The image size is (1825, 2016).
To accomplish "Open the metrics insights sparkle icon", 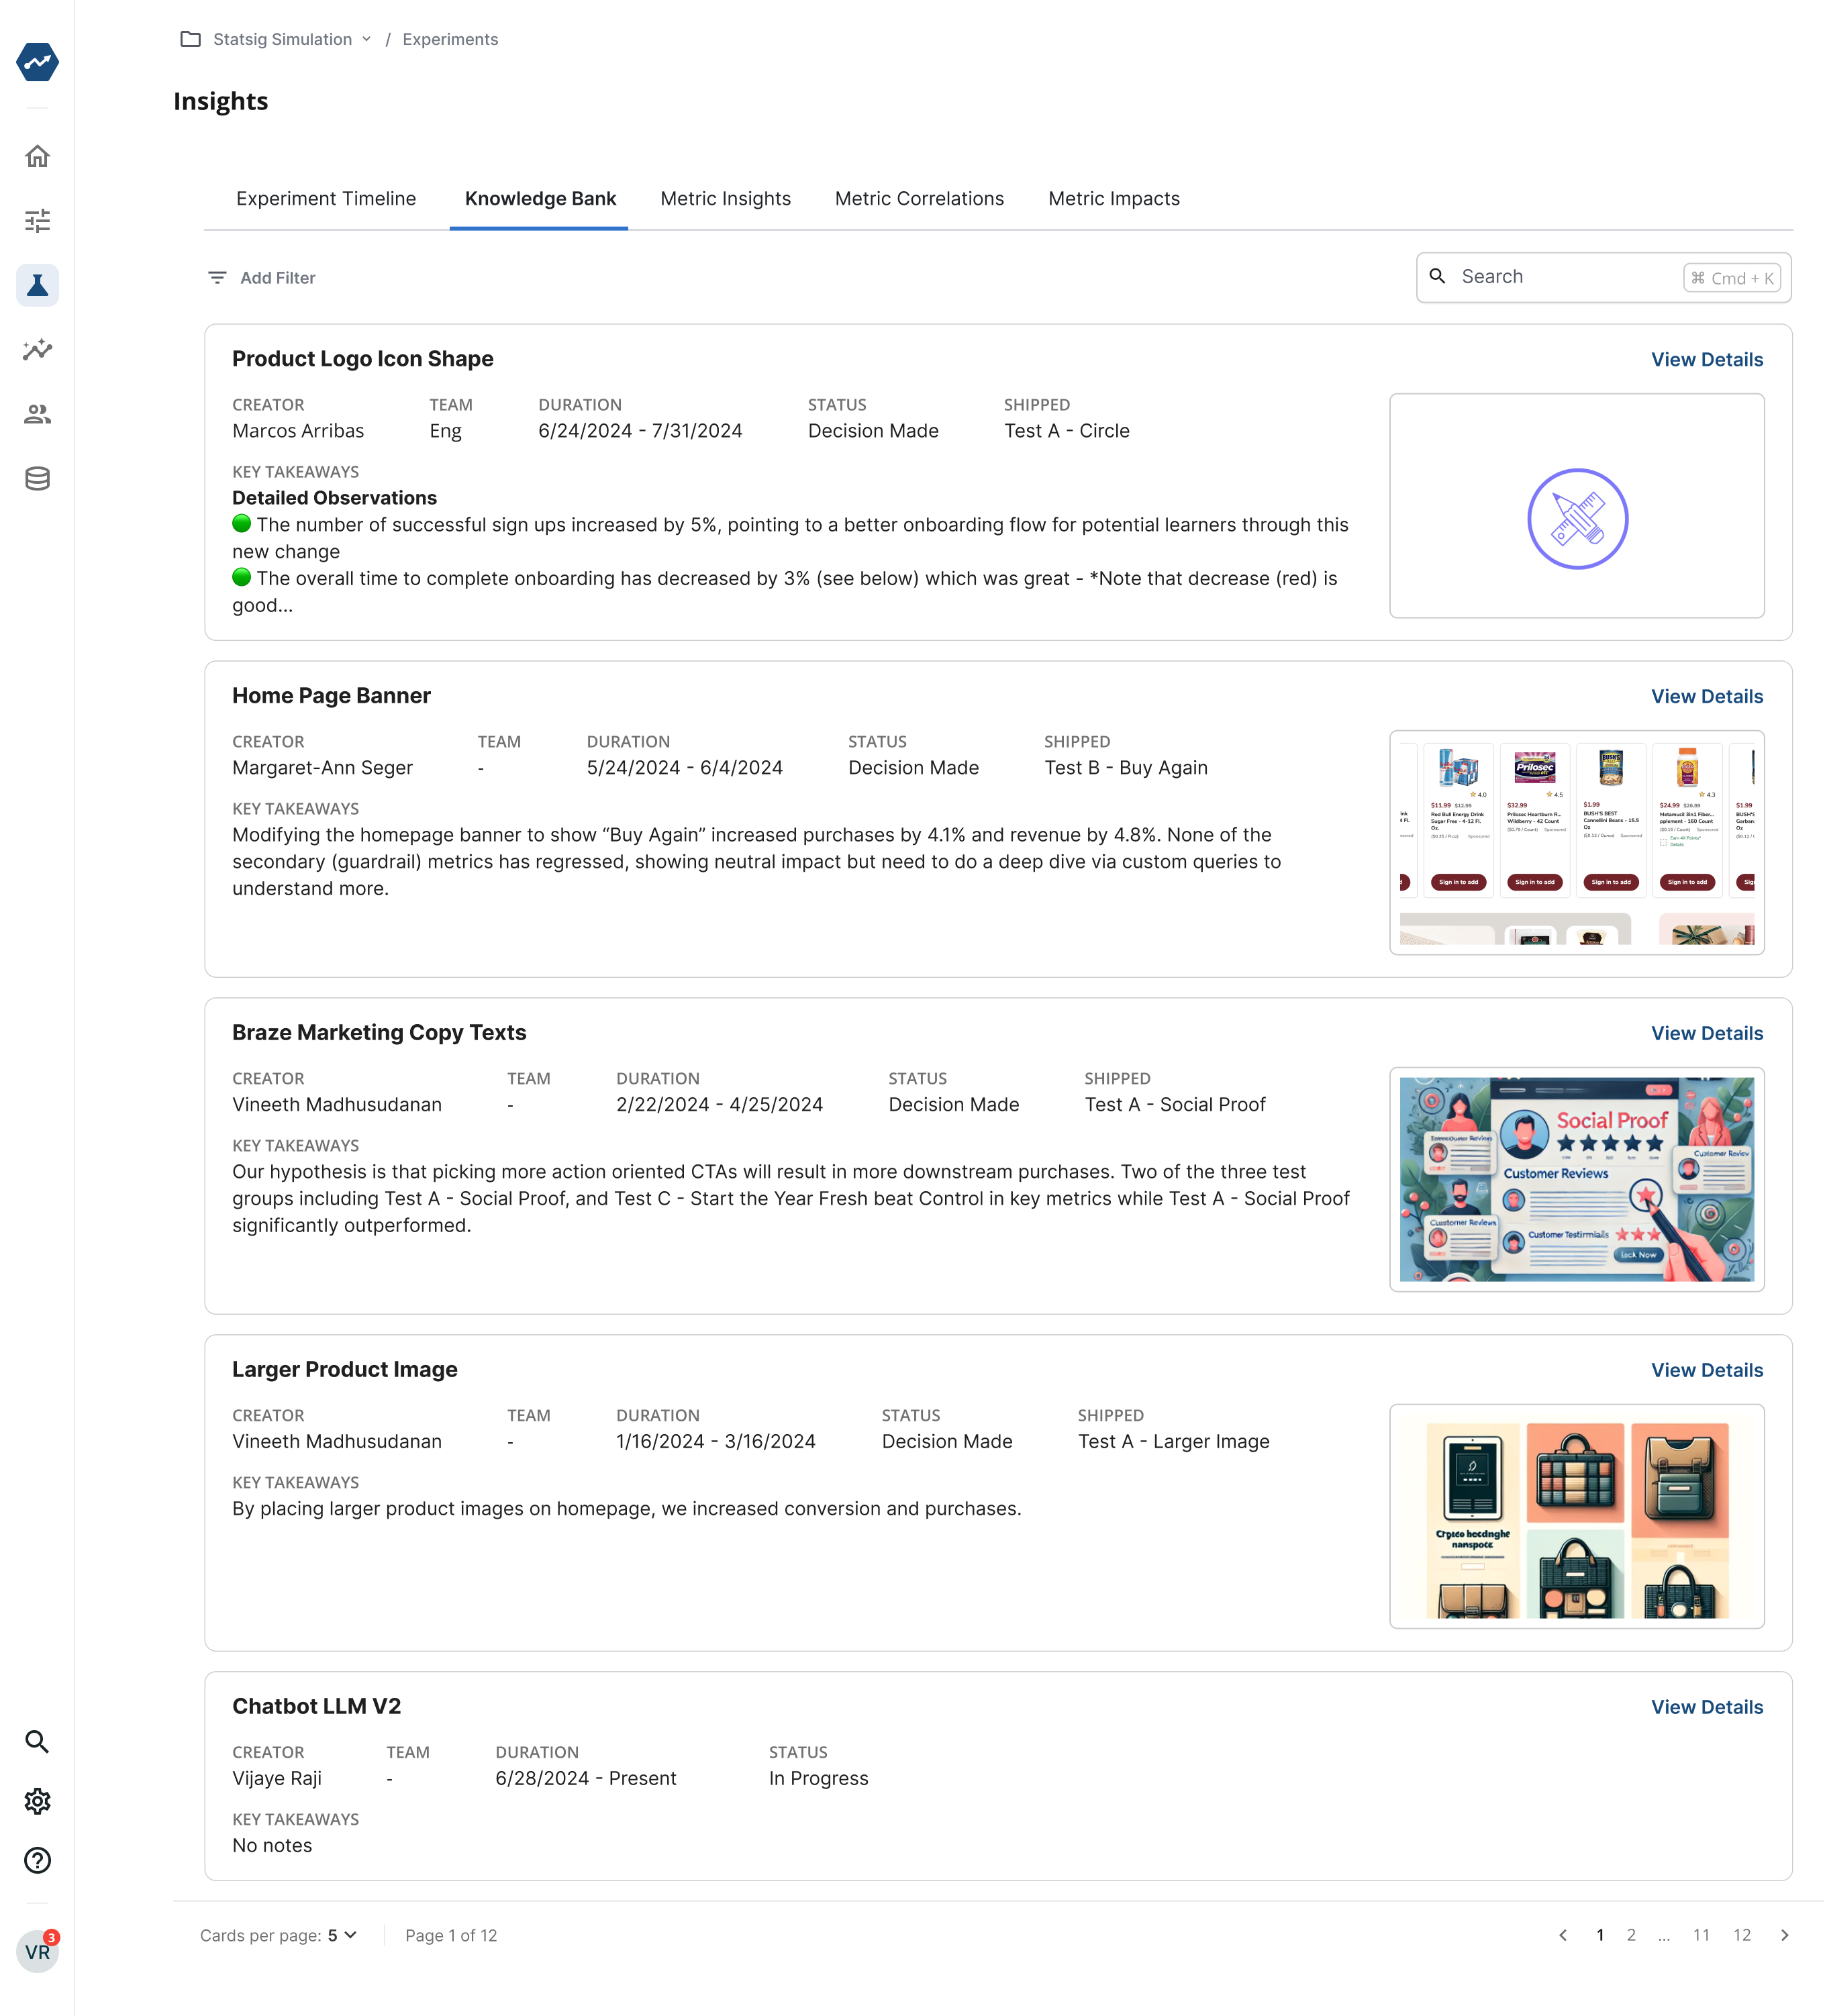I will tap(37, 350).
